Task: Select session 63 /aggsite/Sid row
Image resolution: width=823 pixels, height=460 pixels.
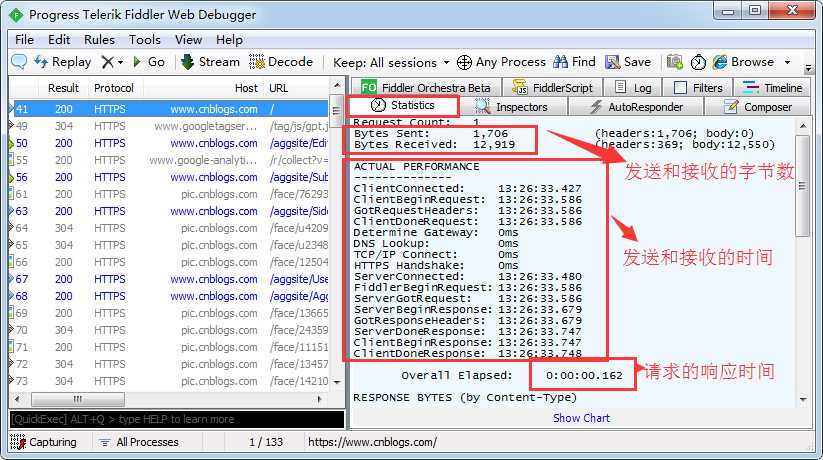Action: (x=169, y=211)
